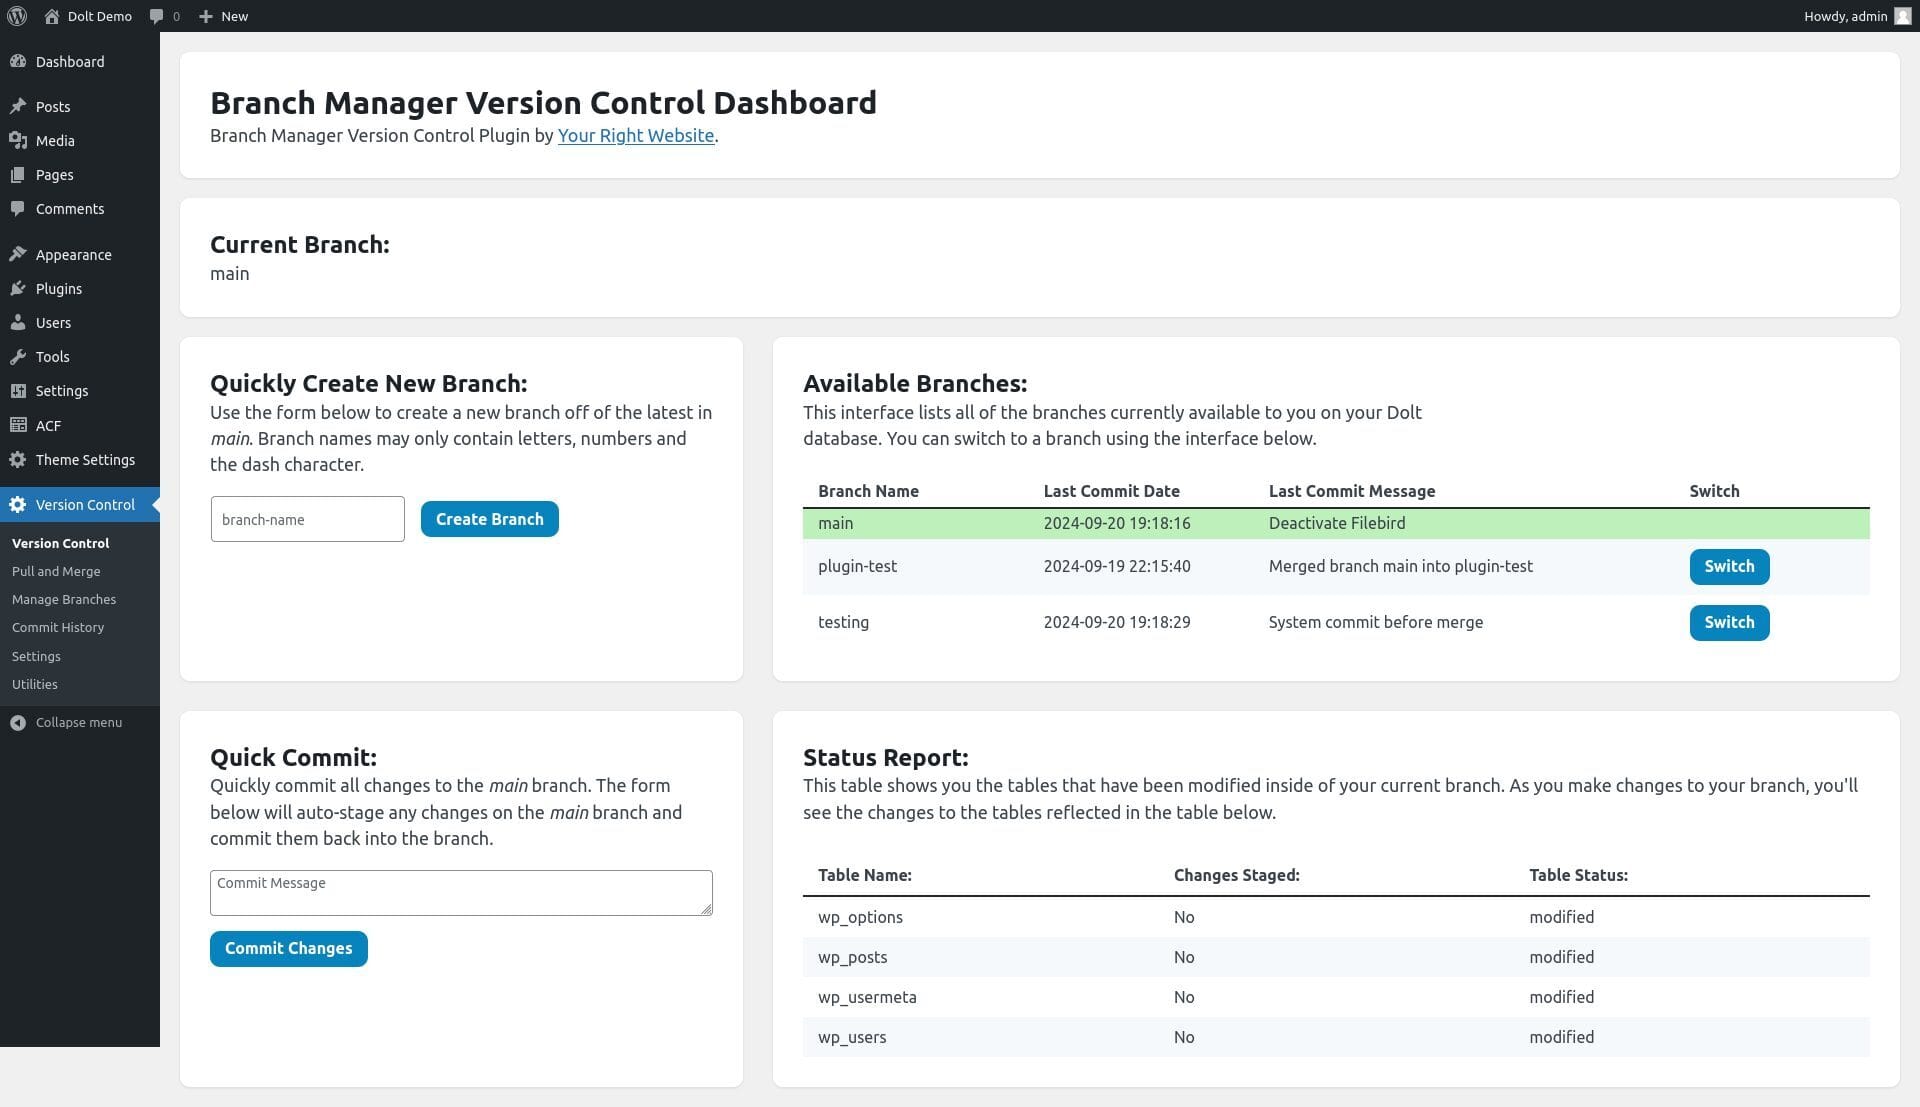Screen dimensions: 1920x1107
Task: Click Theme Settings sidebar item
Action: click(x=86, y=459)
